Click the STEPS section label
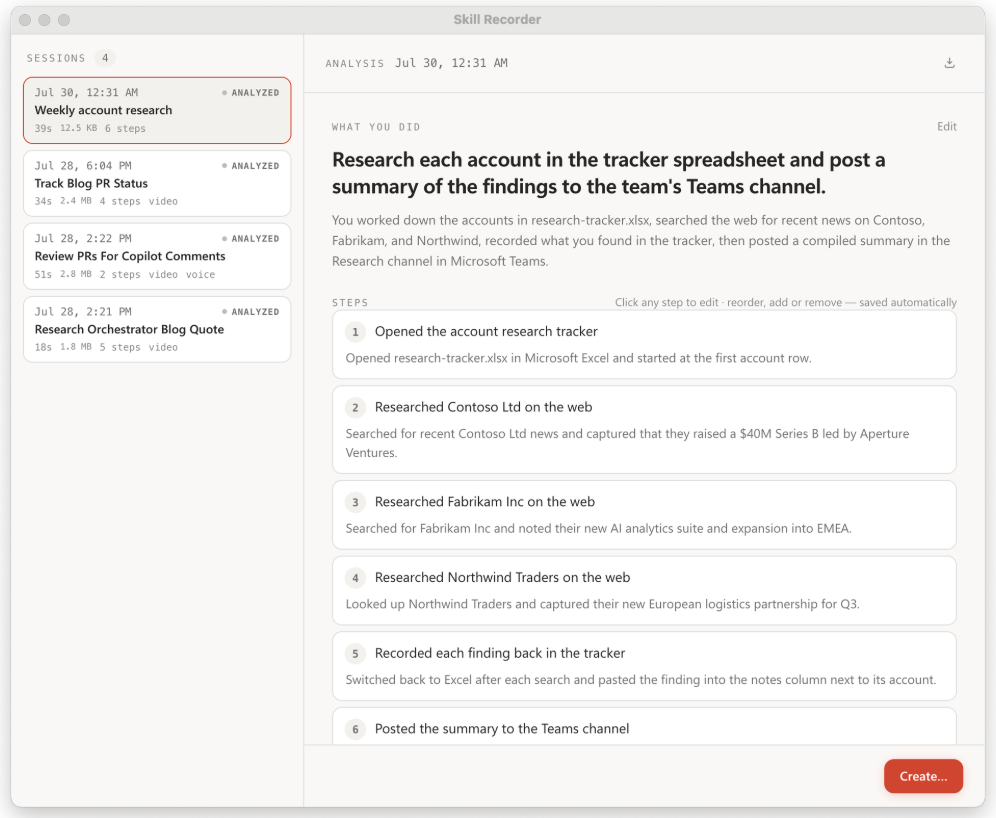This screenshot has width=996, height=818. (x=350, y=302)
